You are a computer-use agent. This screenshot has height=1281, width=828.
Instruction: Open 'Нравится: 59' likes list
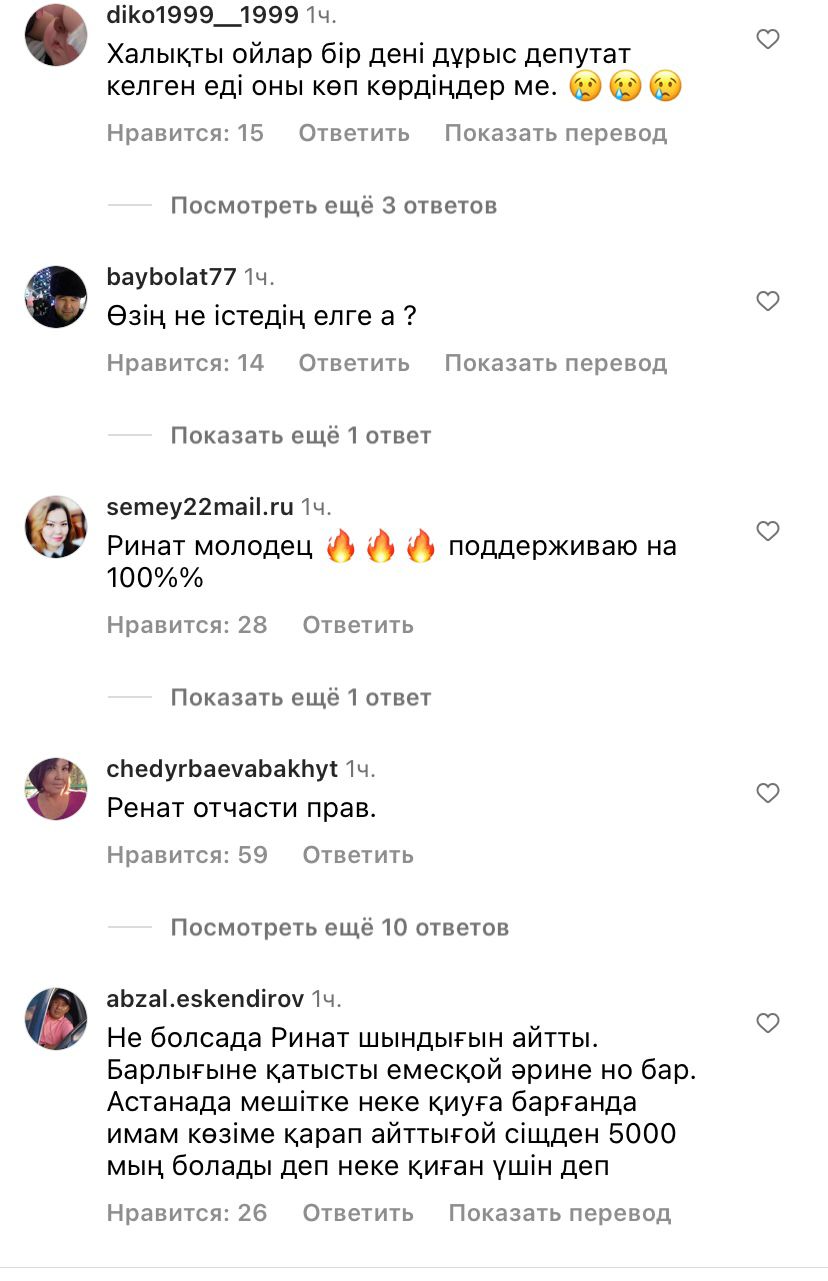(x=187, y=855)
